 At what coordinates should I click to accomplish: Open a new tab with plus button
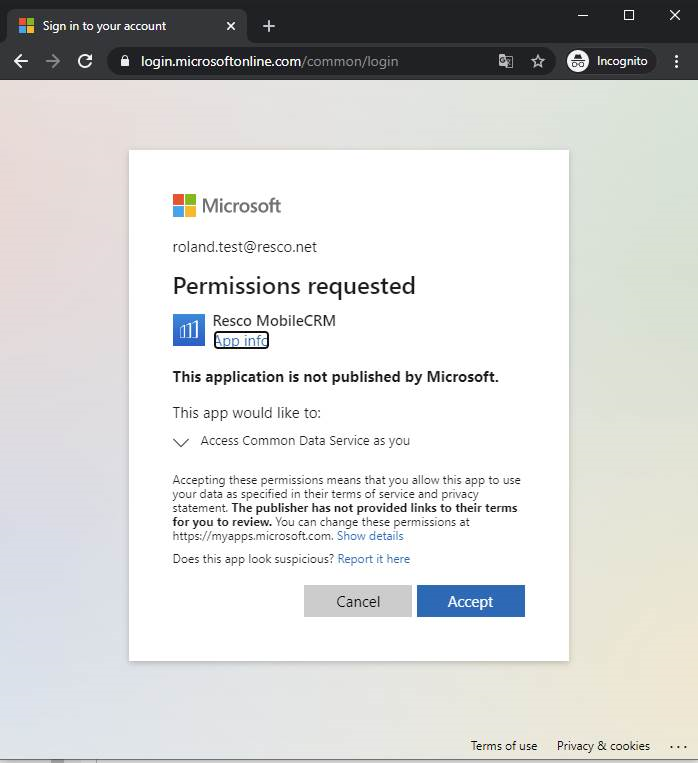(268, 26)
